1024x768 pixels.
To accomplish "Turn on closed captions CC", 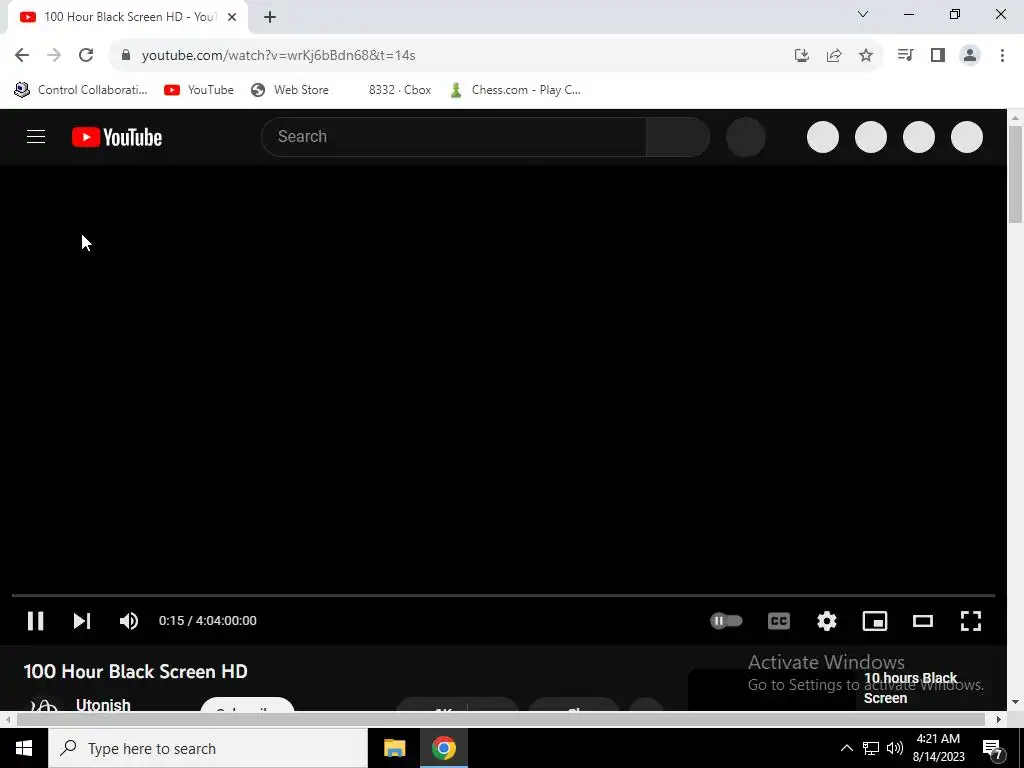I will [x=778, y=620].
